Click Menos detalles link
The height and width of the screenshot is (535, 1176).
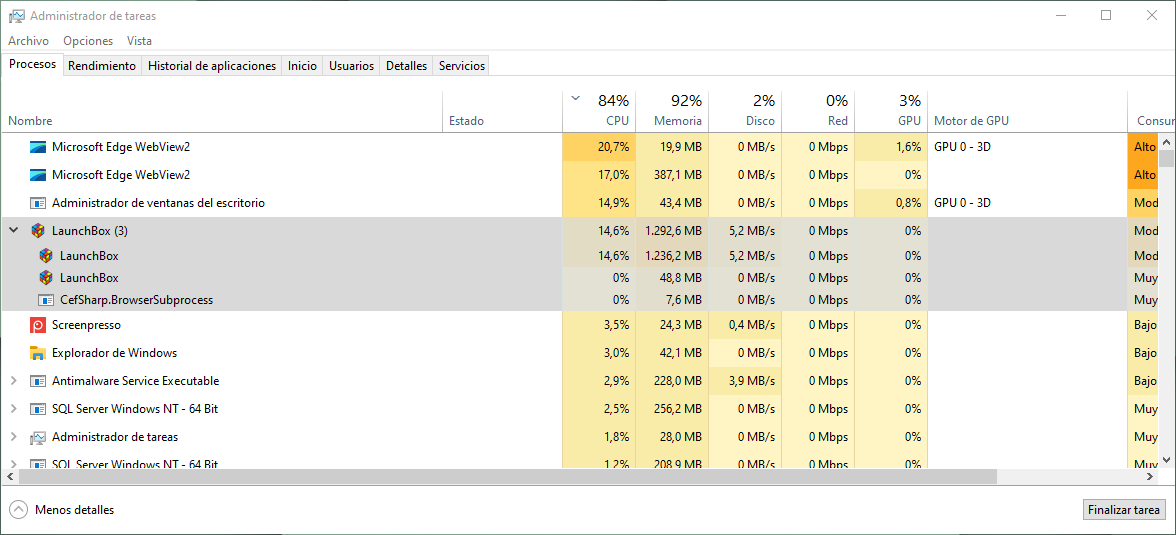pos(74,509)
